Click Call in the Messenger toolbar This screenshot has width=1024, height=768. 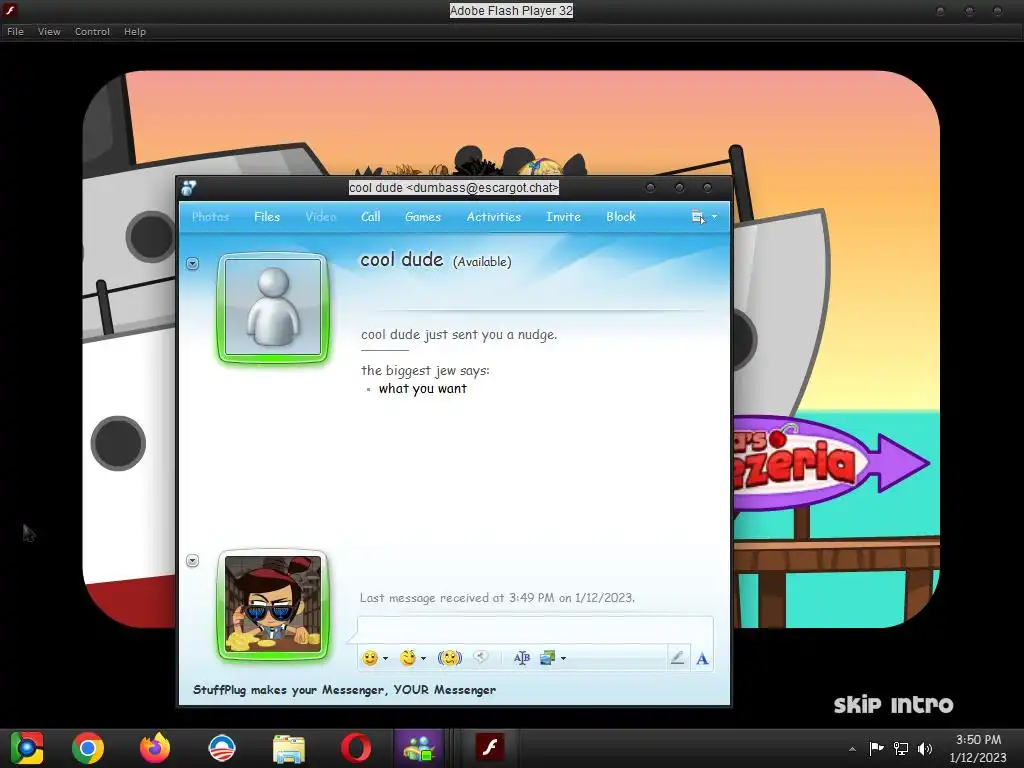[x=370, y=217]
